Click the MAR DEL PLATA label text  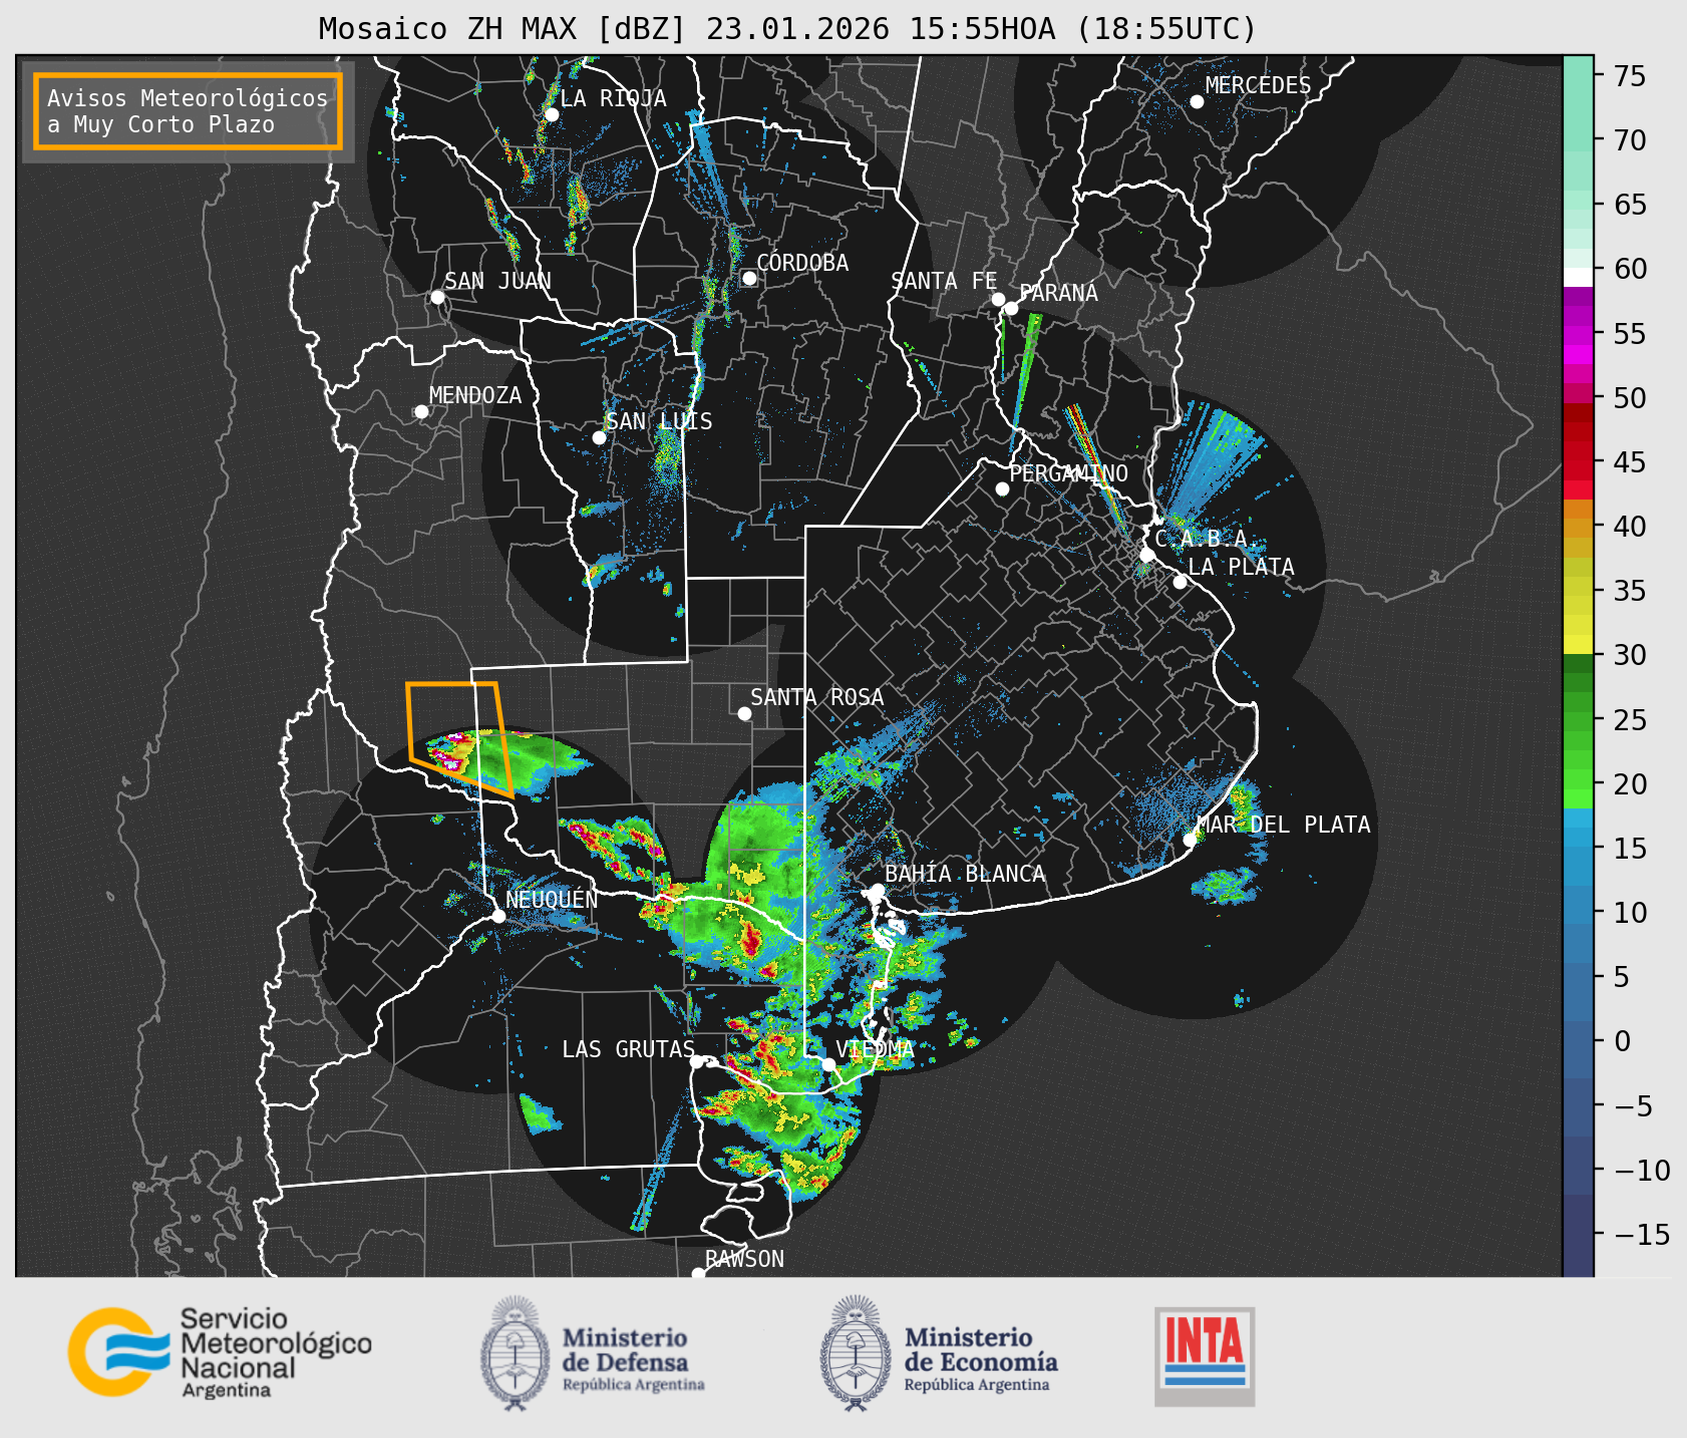1284,824
